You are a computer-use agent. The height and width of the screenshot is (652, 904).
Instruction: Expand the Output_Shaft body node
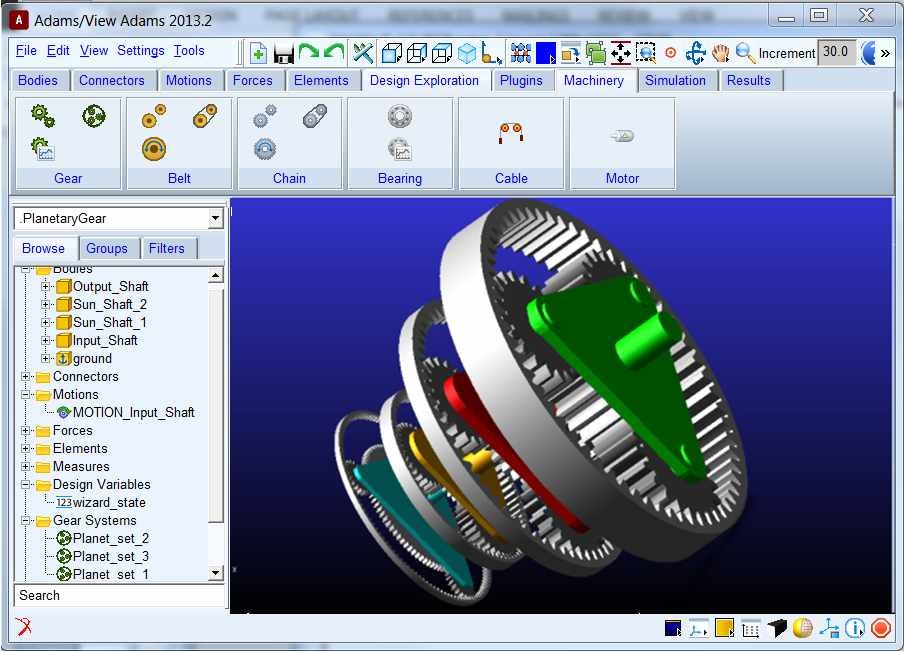(45, 287)
